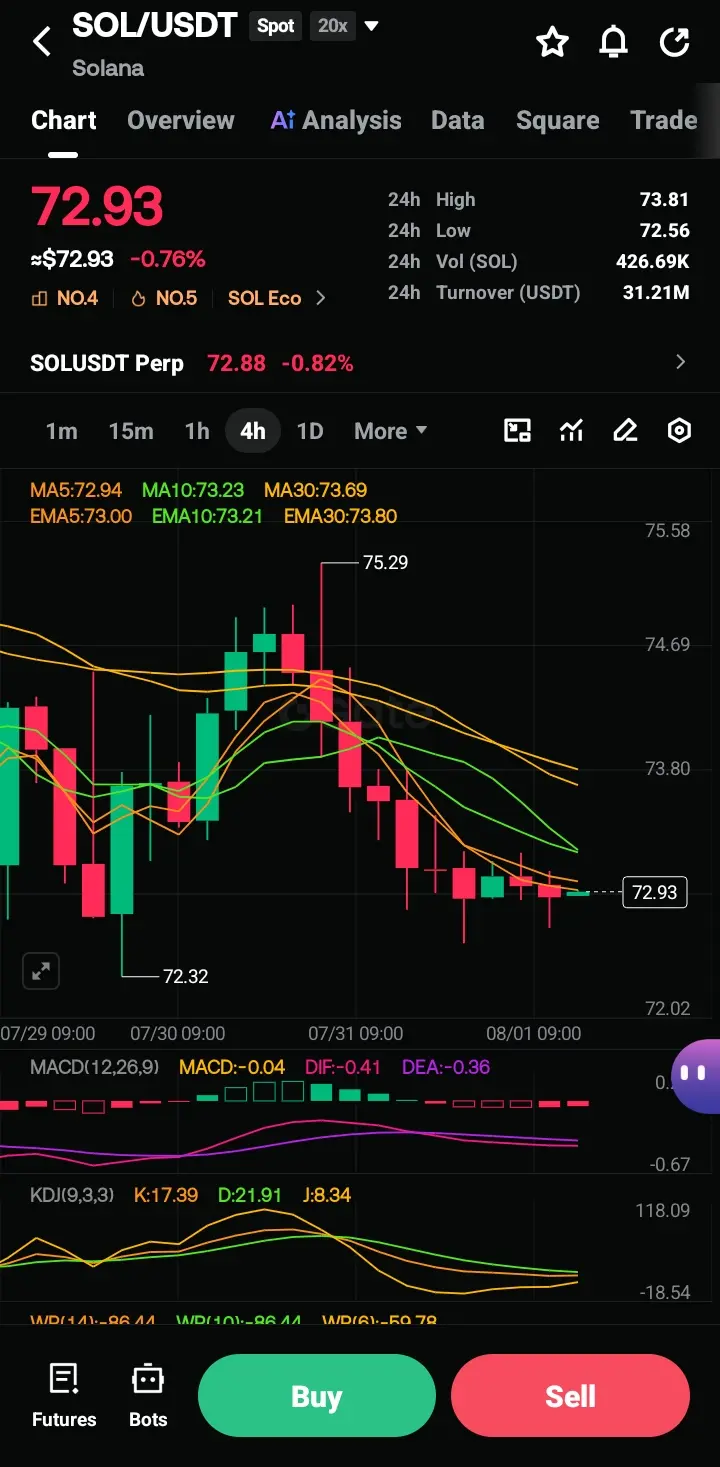The image size is (720, 1467).
Task: Open SOL Eco category chevron
Action: 321,298
